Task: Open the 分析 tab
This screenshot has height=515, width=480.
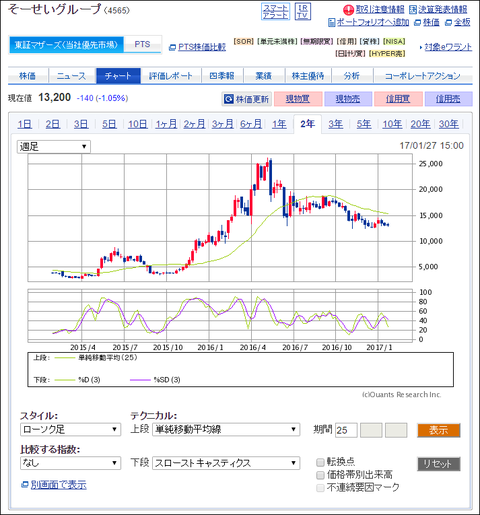Action: tap(352, 76)
